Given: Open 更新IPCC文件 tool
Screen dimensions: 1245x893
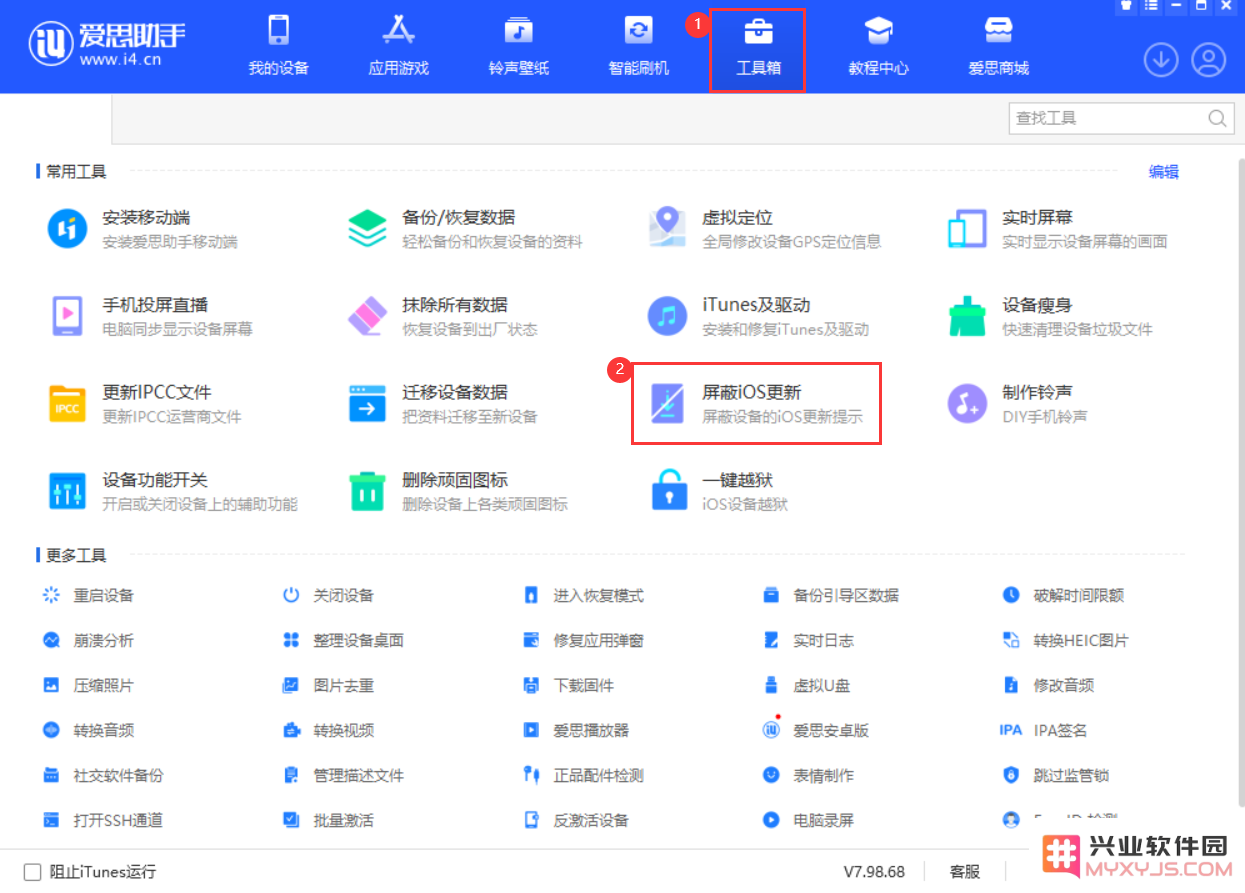Looking at the screenshot, I should [x=145, y=403].
